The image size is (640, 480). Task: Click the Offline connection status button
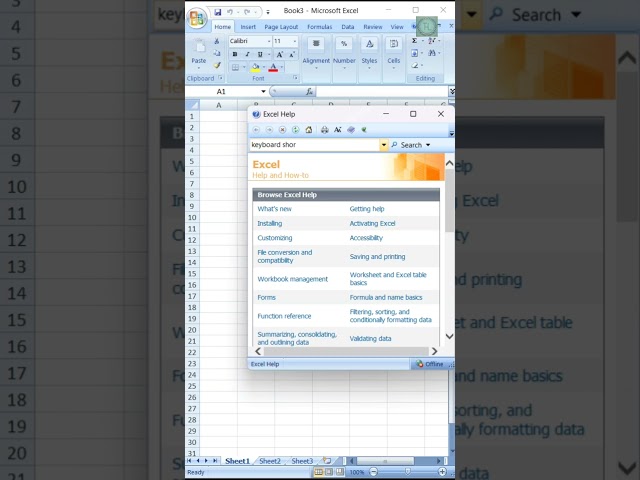click(430, 364)
